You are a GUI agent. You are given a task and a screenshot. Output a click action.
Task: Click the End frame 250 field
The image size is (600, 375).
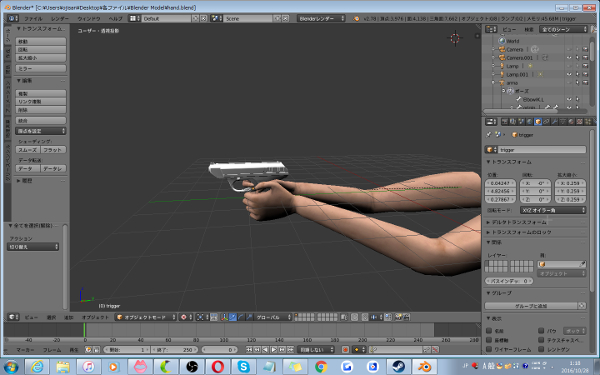point(174,349)
